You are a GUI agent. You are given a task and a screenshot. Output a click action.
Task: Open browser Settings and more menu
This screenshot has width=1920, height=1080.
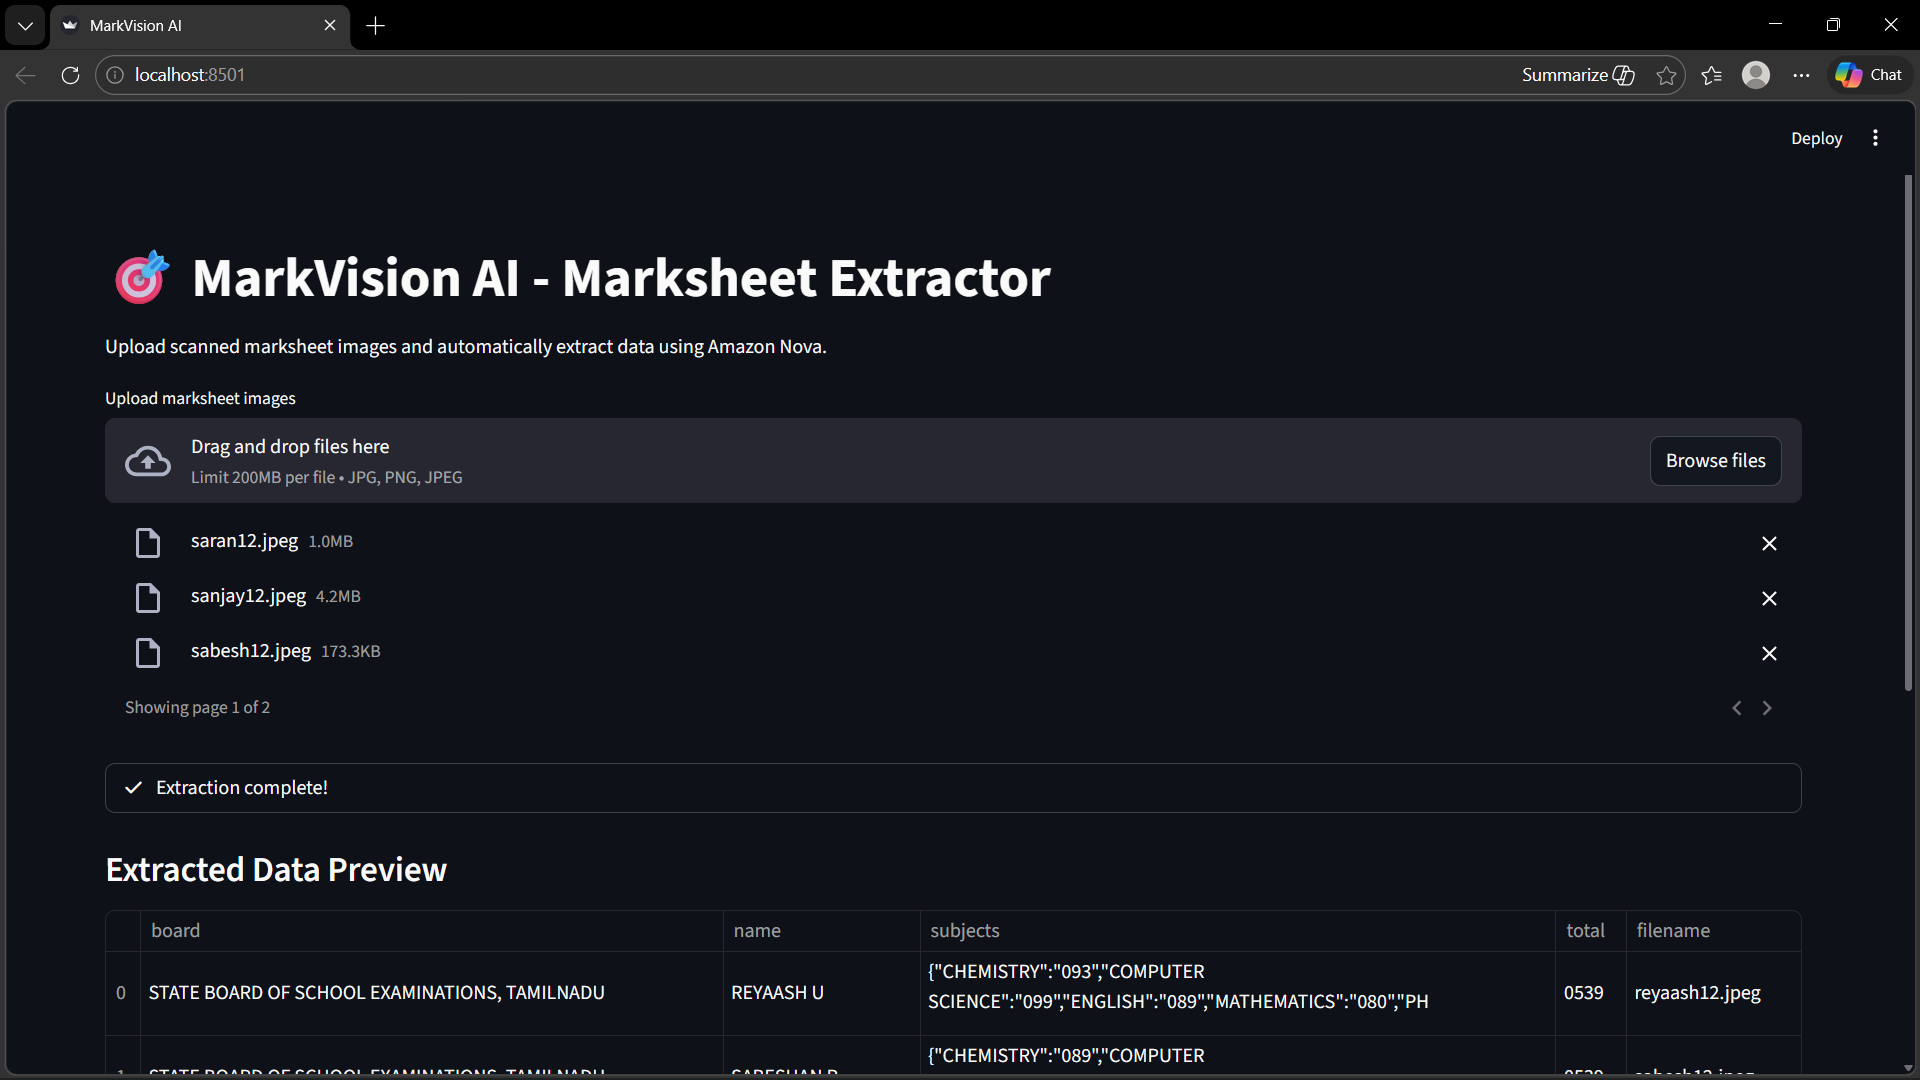[x=1801, y=75]
